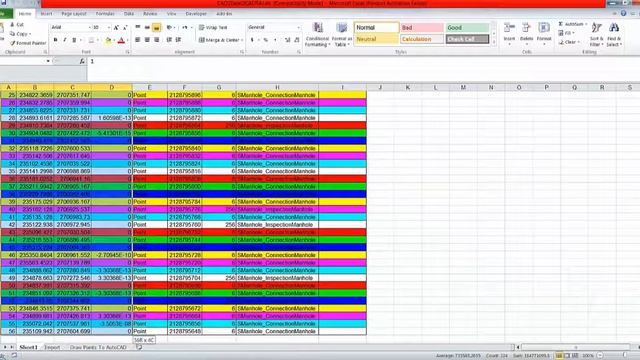This screenshot has height=360, width=640.
Task: Click the Insert Function fx icon
Action: (82, 61)
